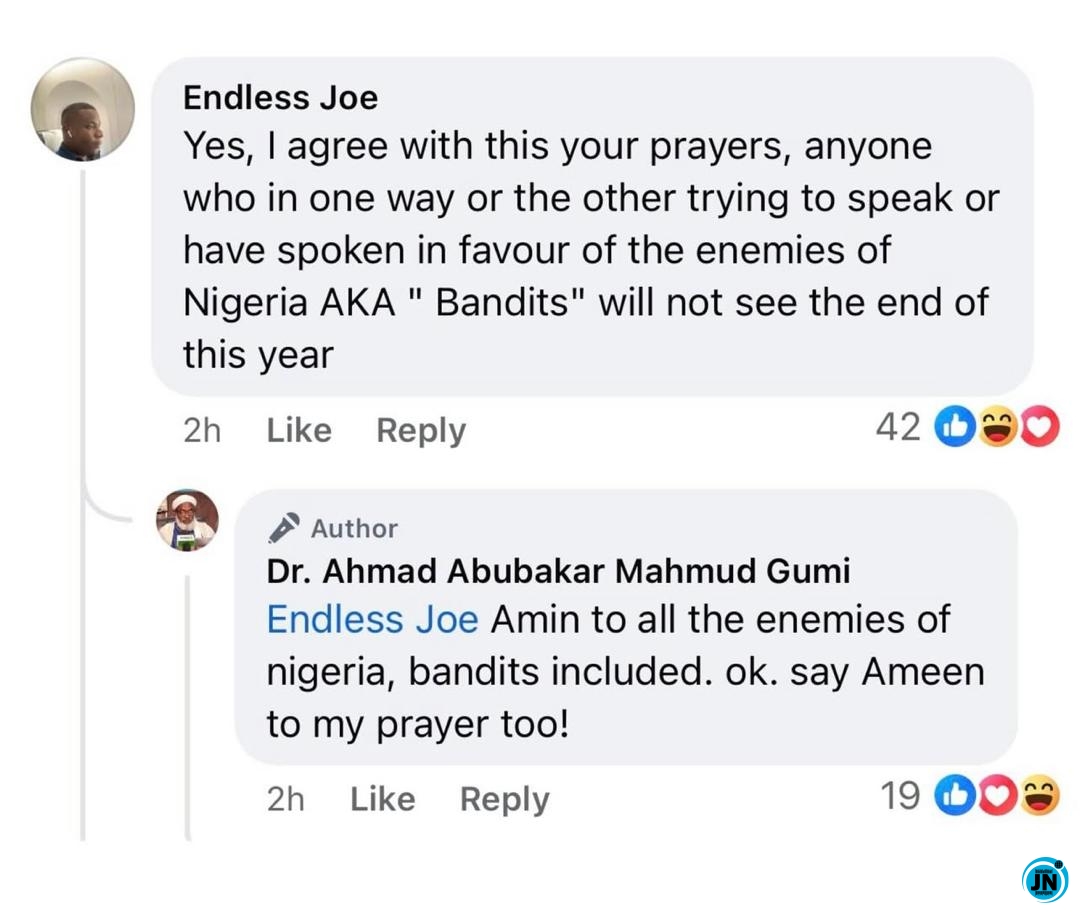Reply to Endless Joe's comment
Screen dimensions: 1080x915
421,431
